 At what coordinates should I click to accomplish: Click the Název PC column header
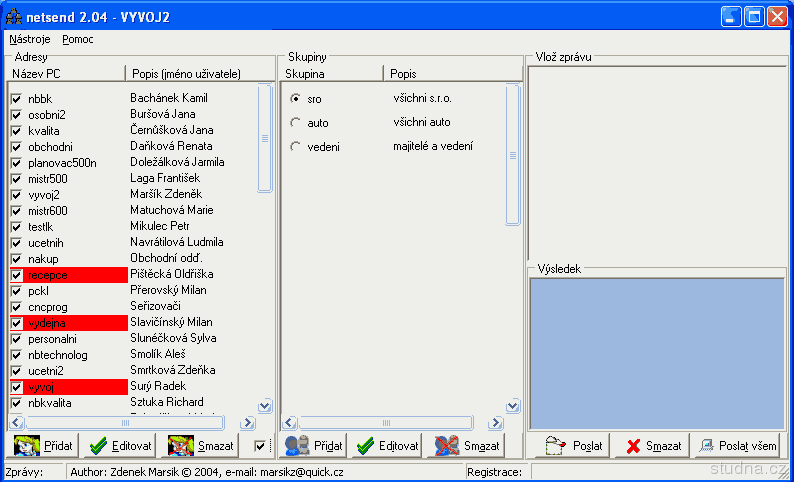click(x=66, y=74)
